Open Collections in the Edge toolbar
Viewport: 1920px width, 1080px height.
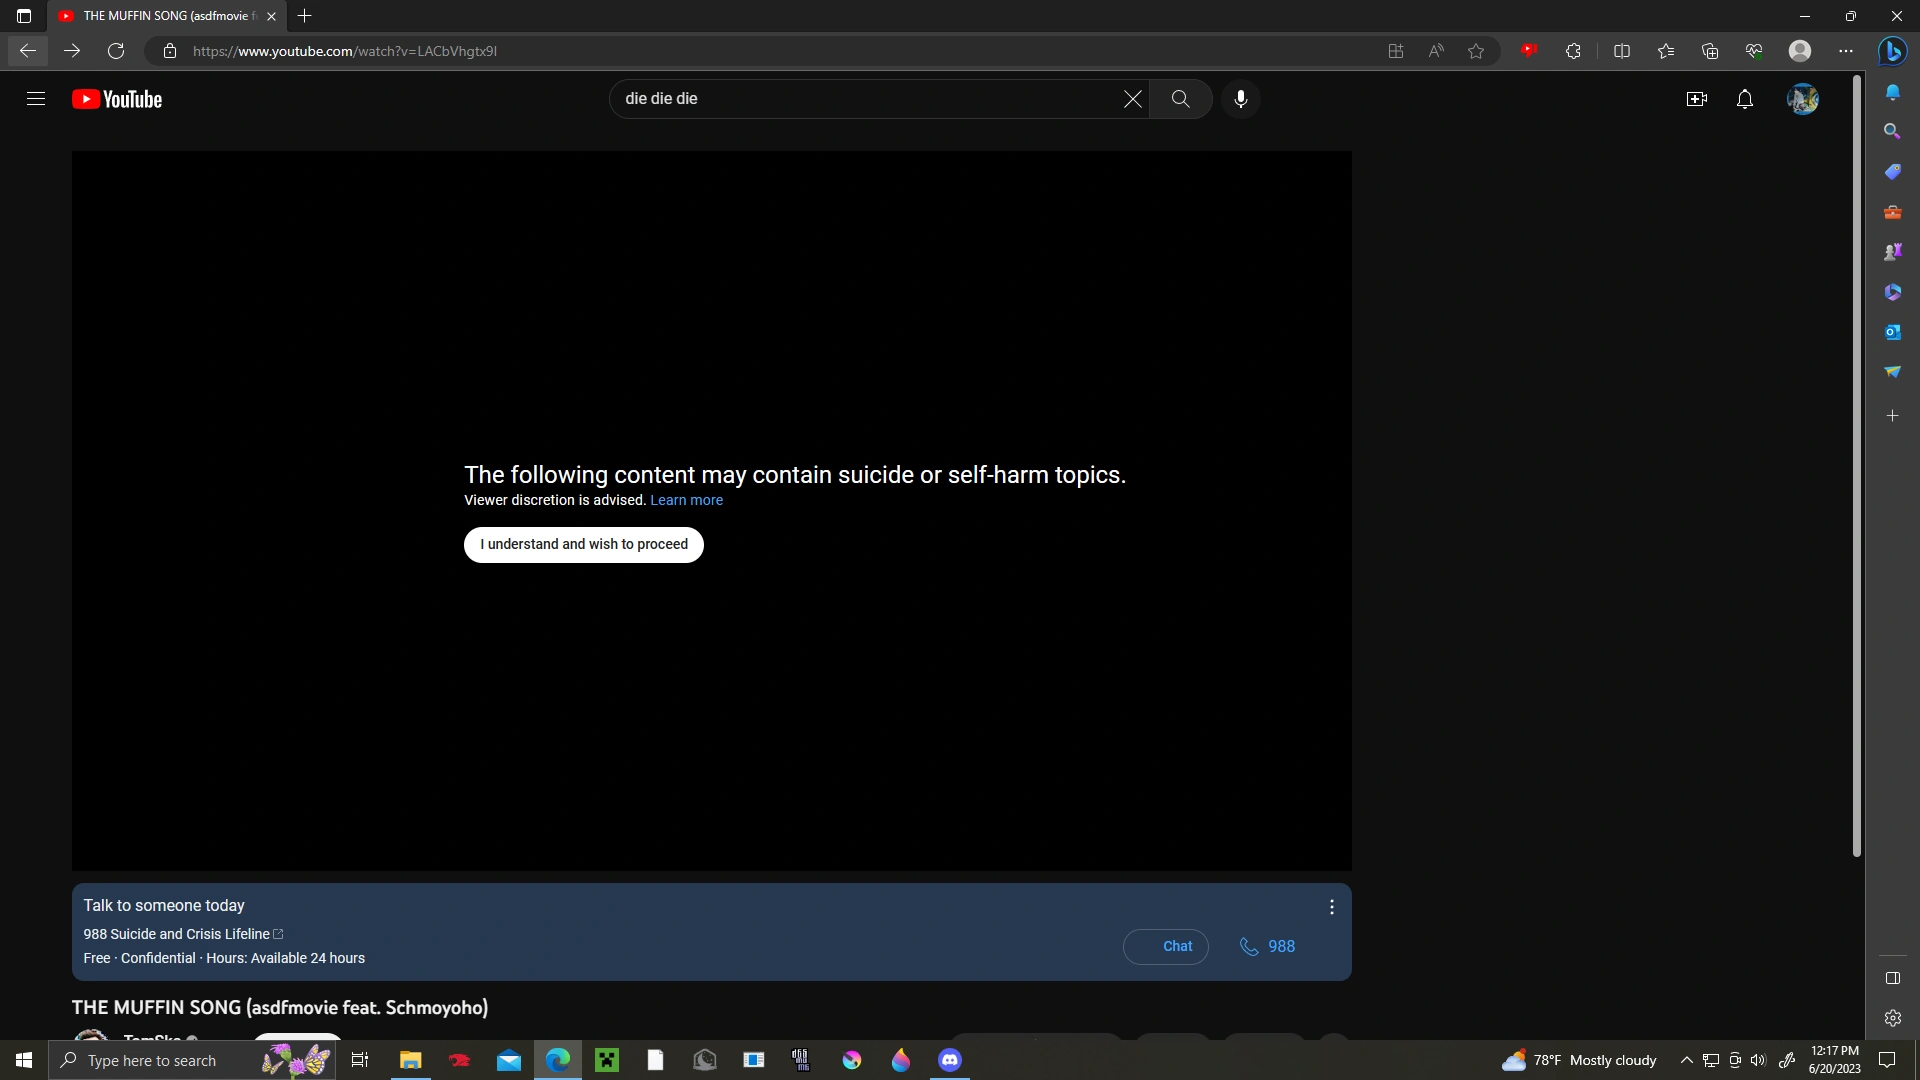click(1710, 51)
